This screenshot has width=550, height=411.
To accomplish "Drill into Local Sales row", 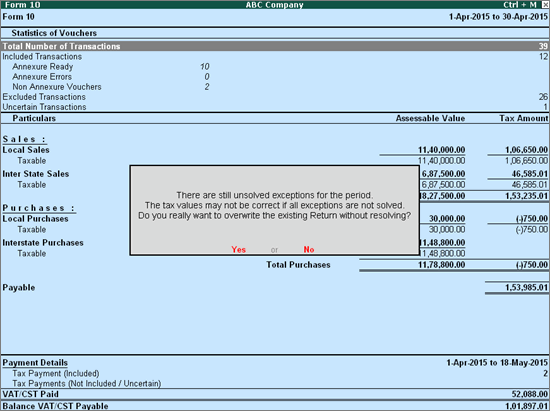I will point(275,150).
